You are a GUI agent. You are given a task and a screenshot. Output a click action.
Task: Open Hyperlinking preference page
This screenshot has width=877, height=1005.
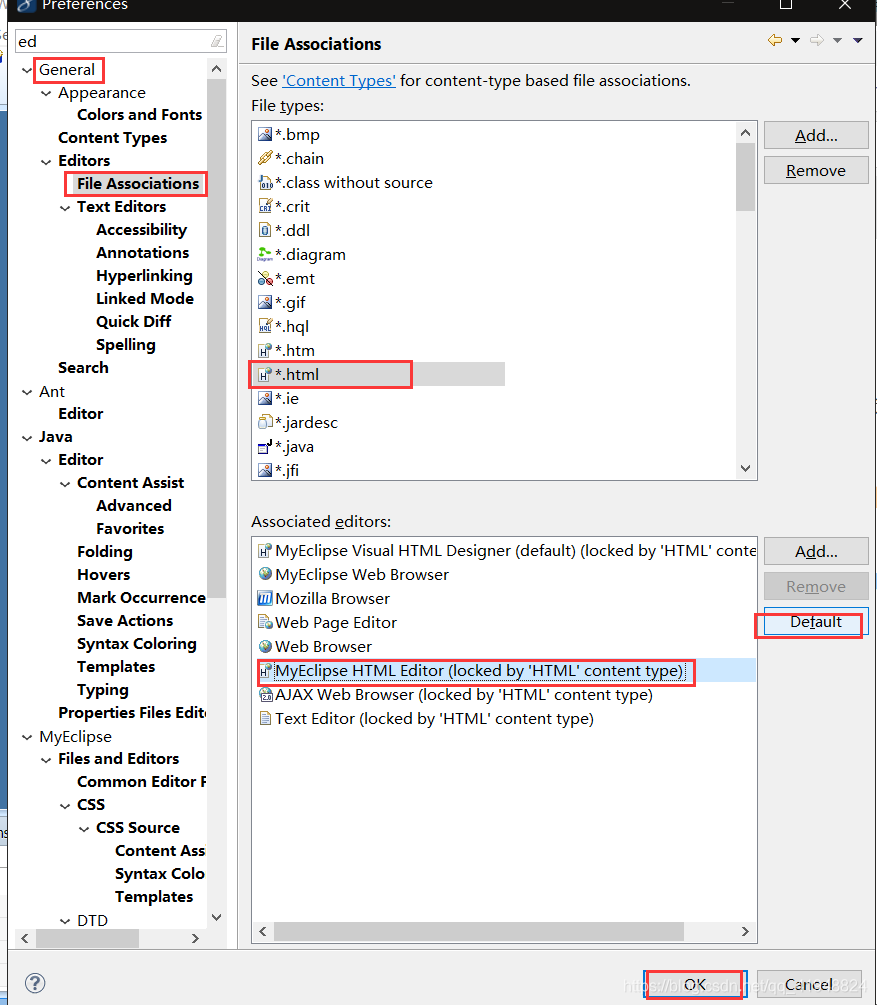145,276
